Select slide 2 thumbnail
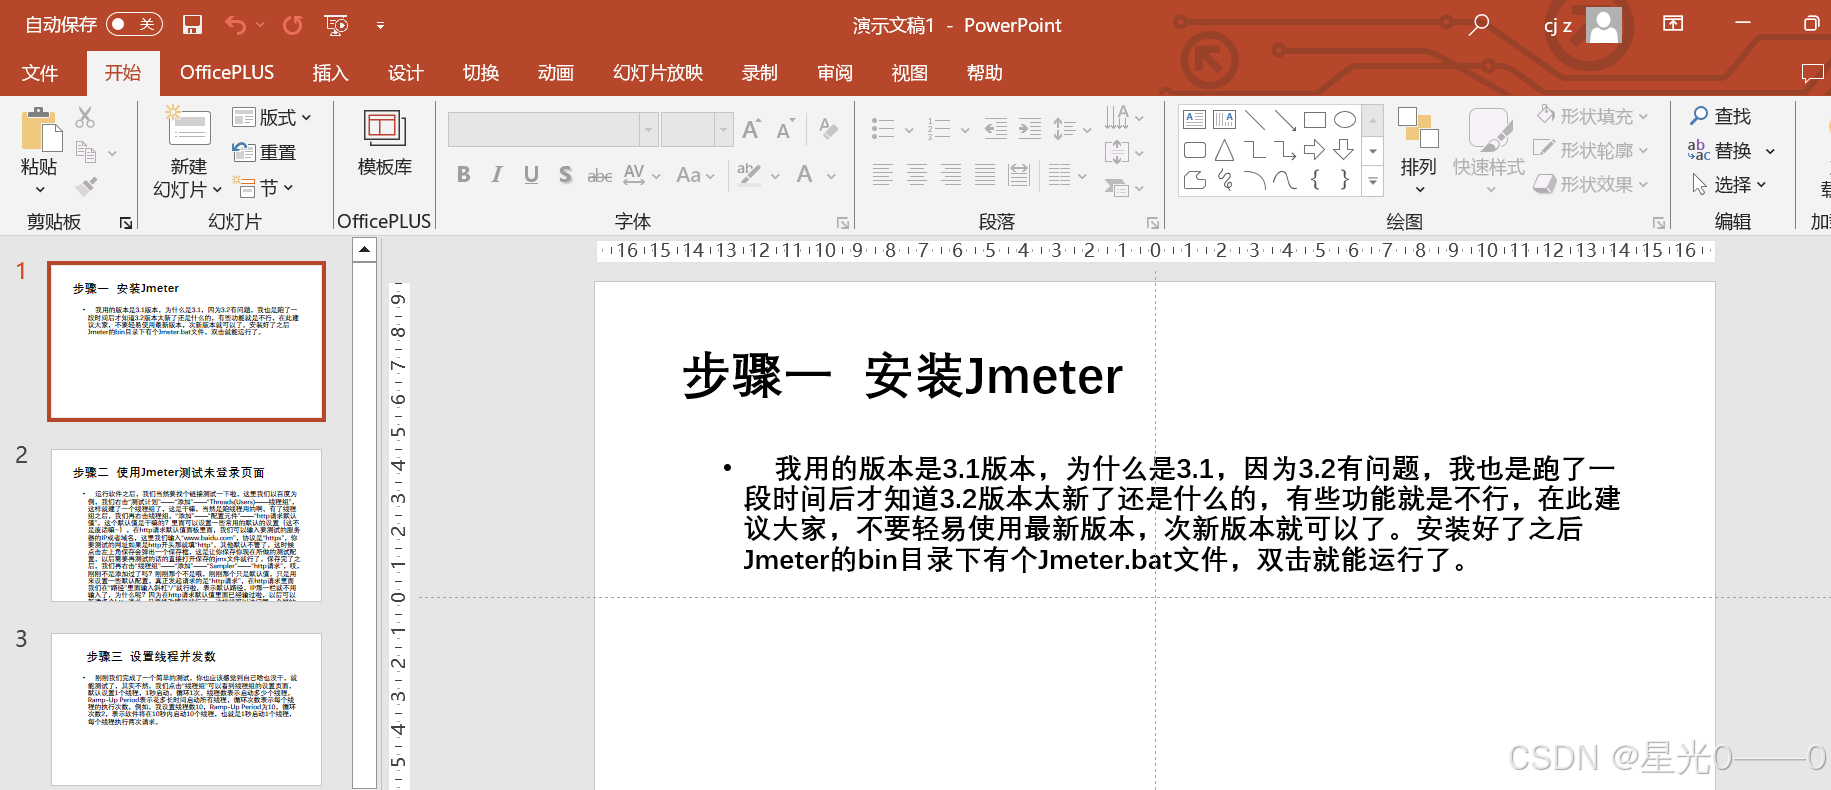Screen dimensions: 1831x790 [x=187, y=525]
